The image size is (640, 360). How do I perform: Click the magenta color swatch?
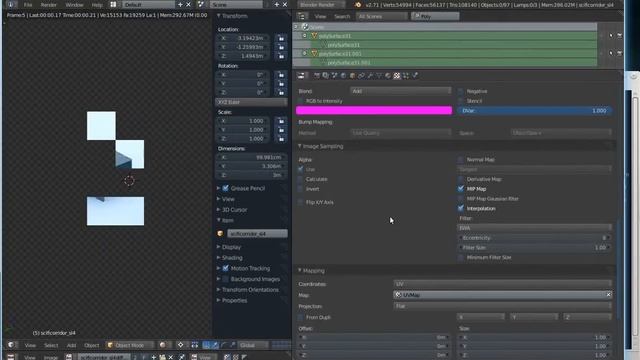click(x=374, y=110)
